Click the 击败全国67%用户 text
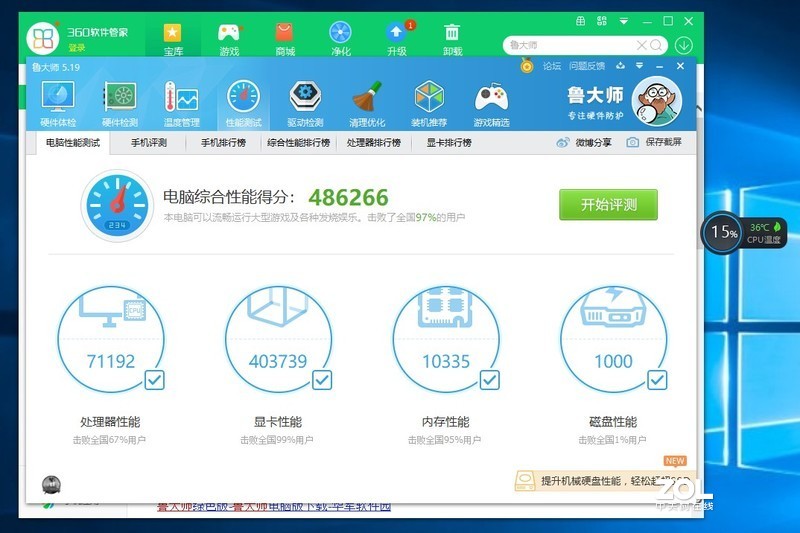The image size is (800, 533). 109,440
